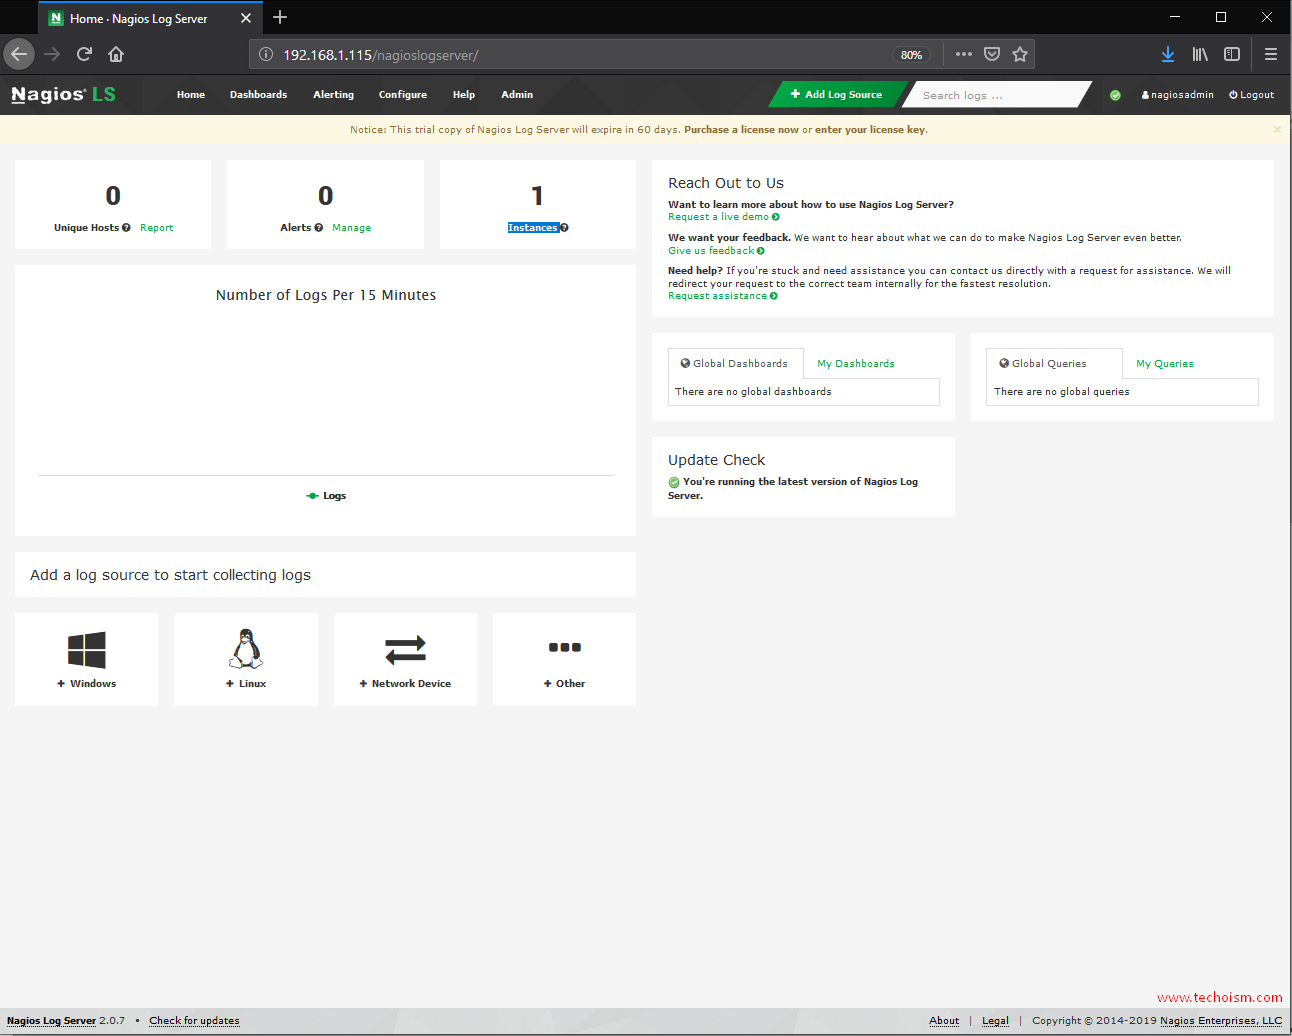Open the nagiosadmin user profile
Viewport: 1292px width, 1036px height.
(1177, 95)
